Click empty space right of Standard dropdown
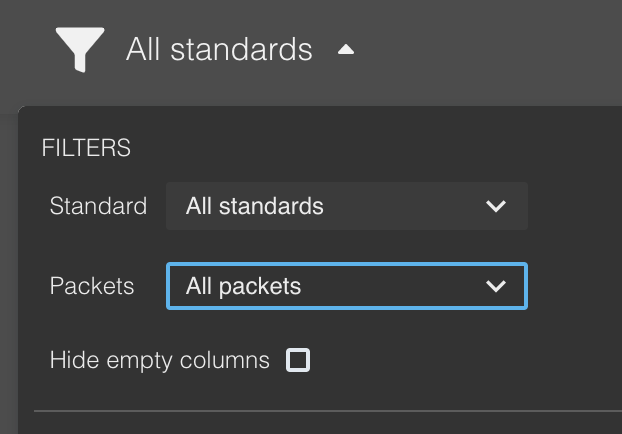 point(575,206)
